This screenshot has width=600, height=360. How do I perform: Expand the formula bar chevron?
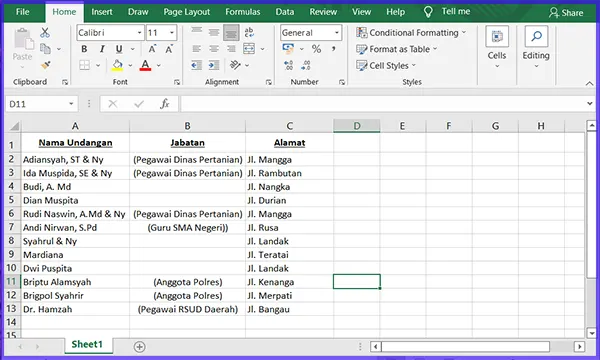pyautogui.click(x=590, y=103)
